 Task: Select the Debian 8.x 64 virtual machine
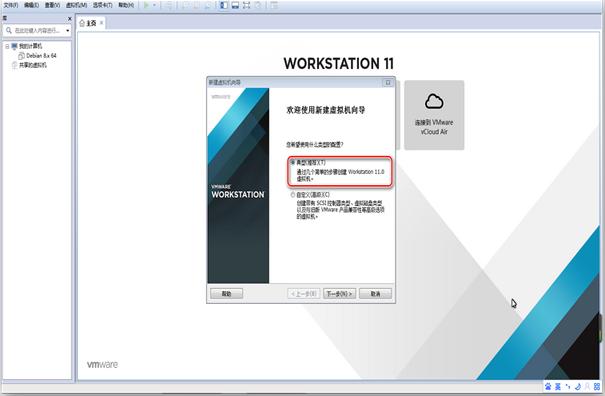pyautogui.click(x=37, y=56)
